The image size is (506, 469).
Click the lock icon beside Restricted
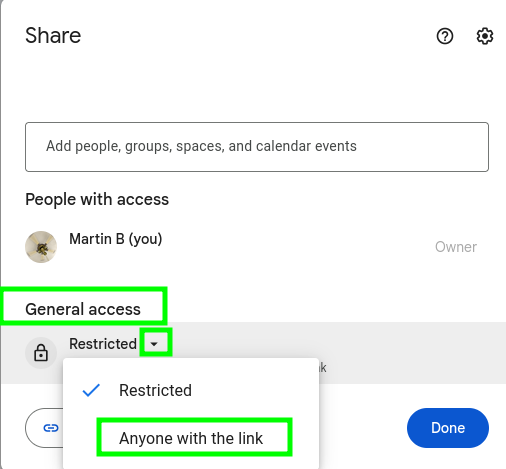pos(41,353)
